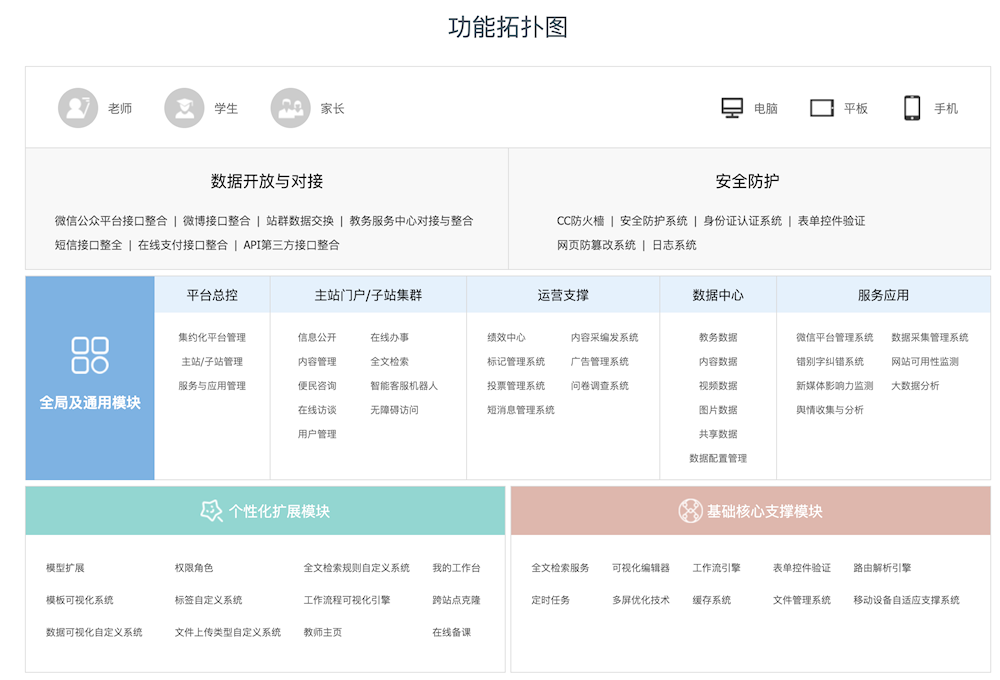Click 教务服务中心对接与整合 item
The height and width of the screenshot is (680, 1000).
[411, 221]
